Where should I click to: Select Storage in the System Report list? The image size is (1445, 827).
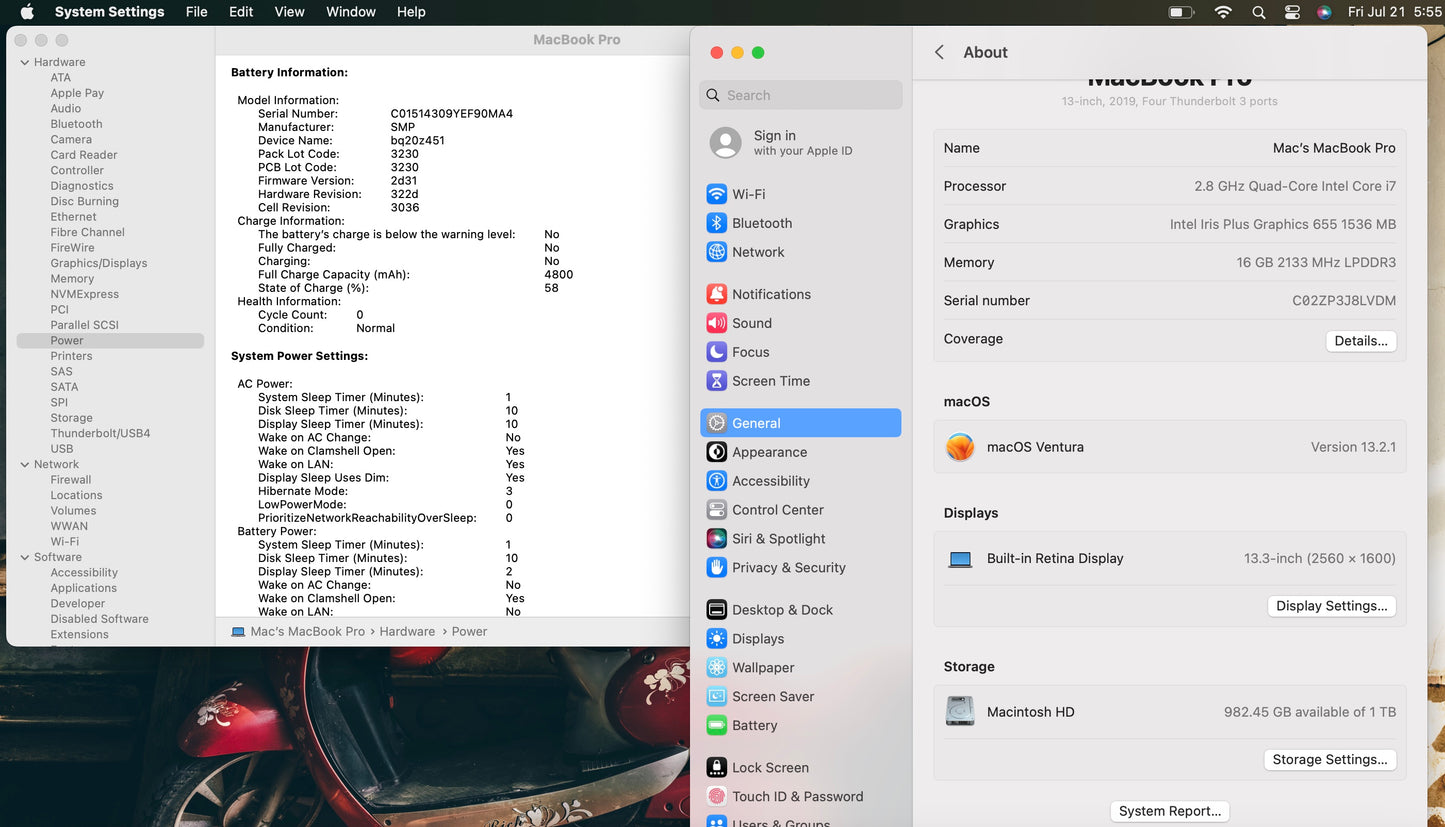71,418
